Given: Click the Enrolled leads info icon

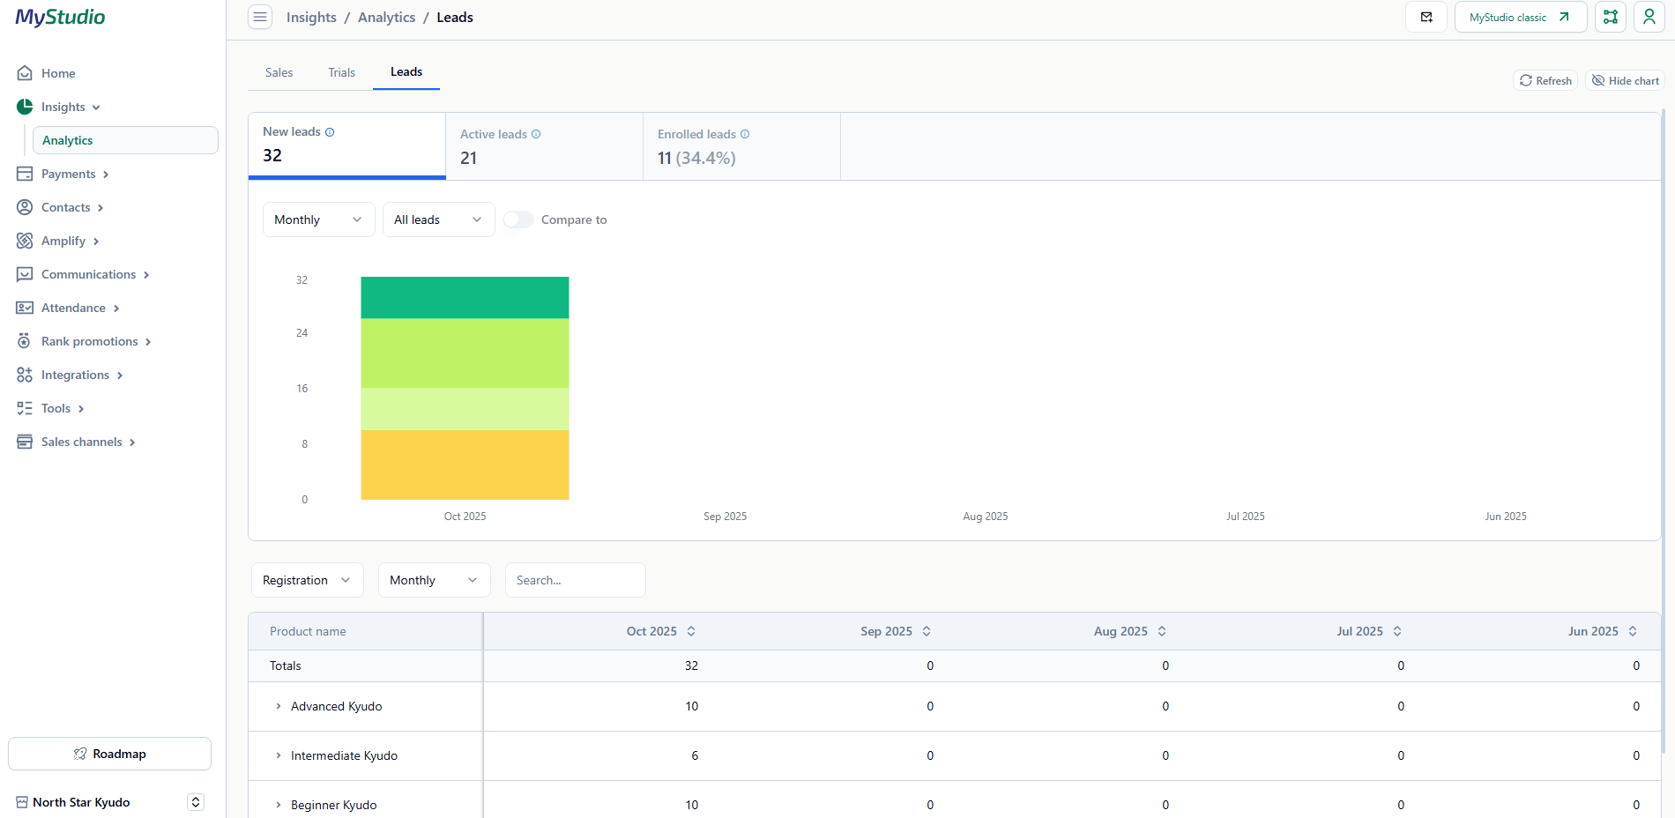Looking at the screenshot, I should point(745,134).
